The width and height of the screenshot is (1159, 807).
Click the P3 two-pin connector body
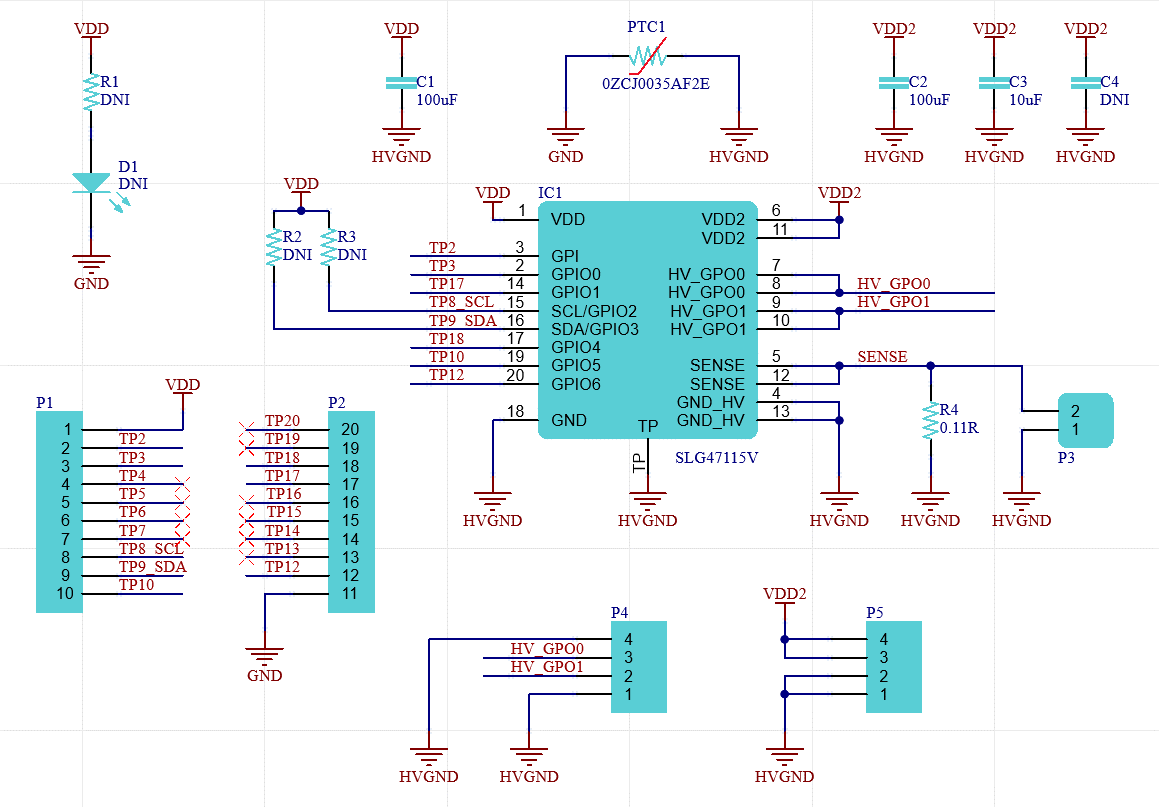pos(1085,420)
